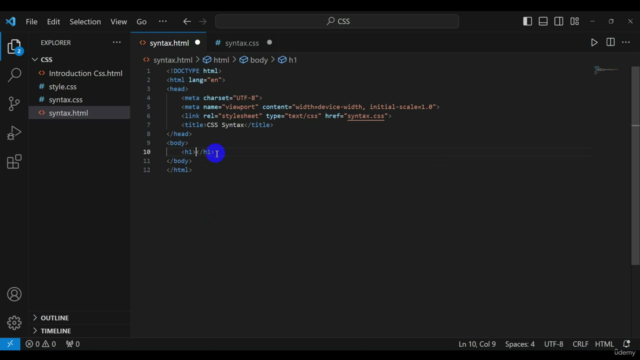640x360 pixels.
Task: Click the remote window status bar icon
Action: coord(10,344)
